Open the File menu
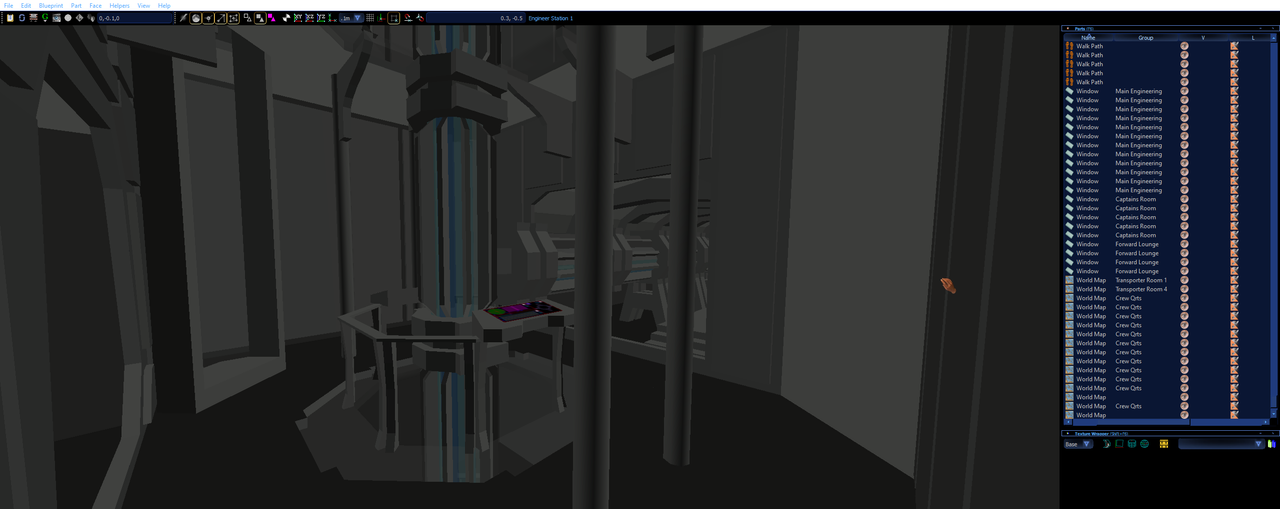Image resolution: width=1280 pixels, height=509 pixels. click(8, 5)
